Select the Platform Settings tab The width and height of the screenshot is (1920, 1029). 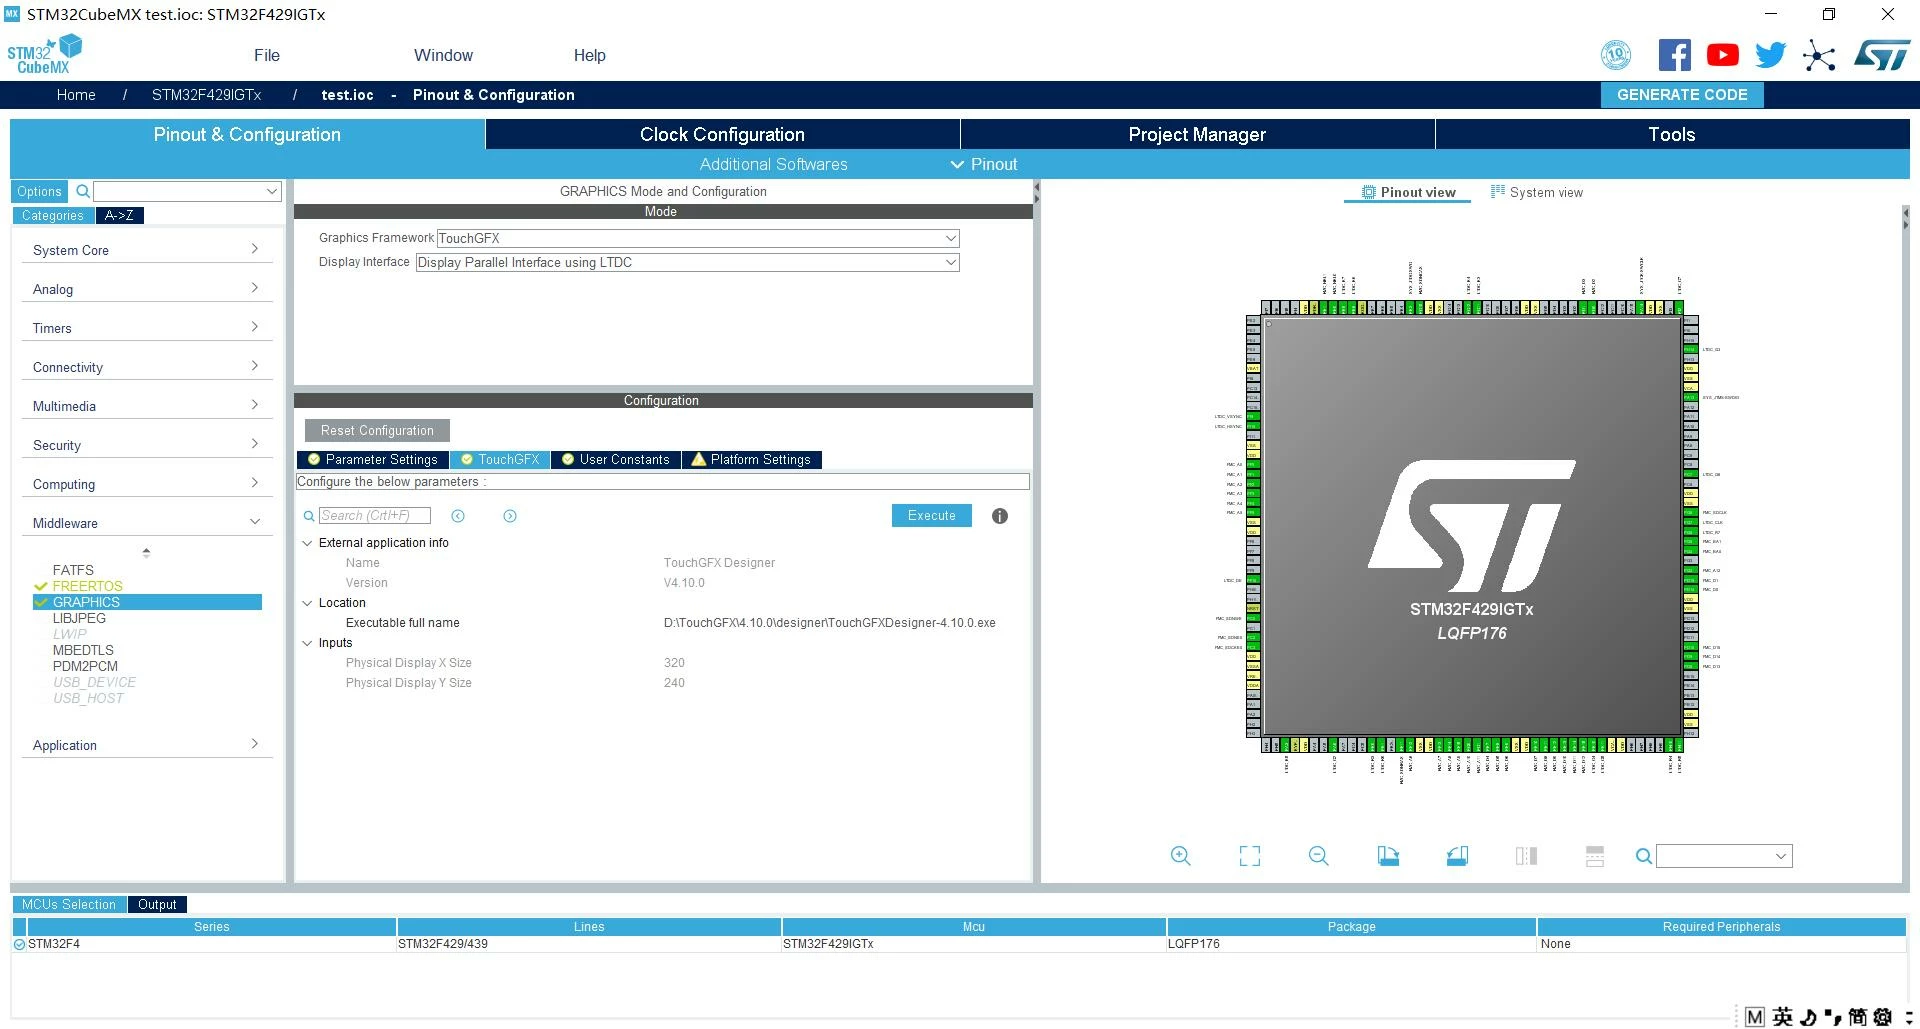click(751, 460)
